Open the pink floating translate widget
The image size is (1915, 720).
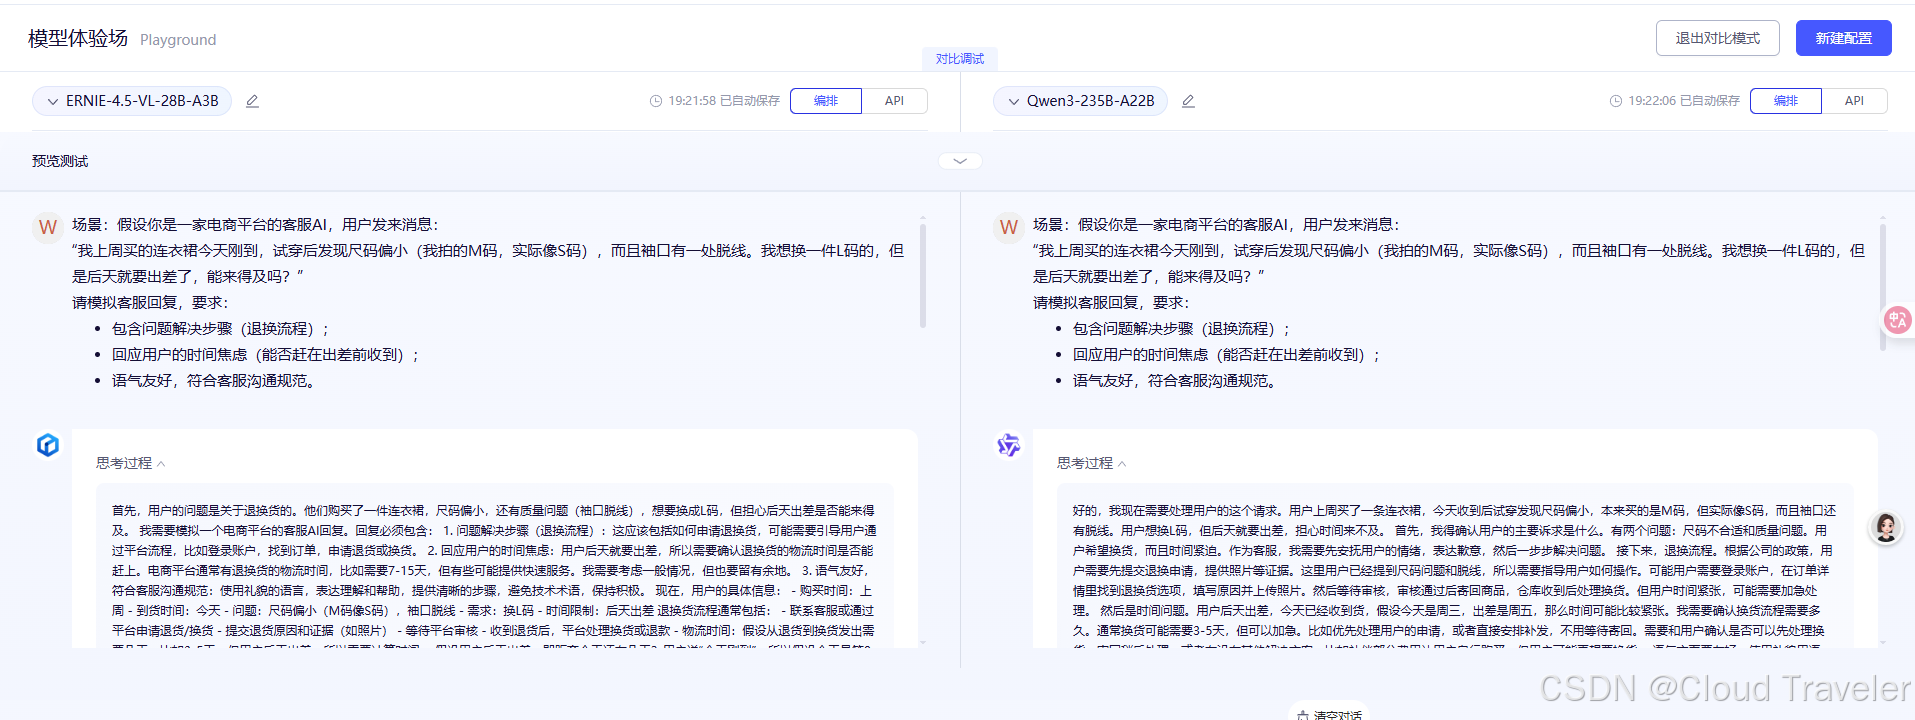pyautogui.click(x=1898, y=320)
